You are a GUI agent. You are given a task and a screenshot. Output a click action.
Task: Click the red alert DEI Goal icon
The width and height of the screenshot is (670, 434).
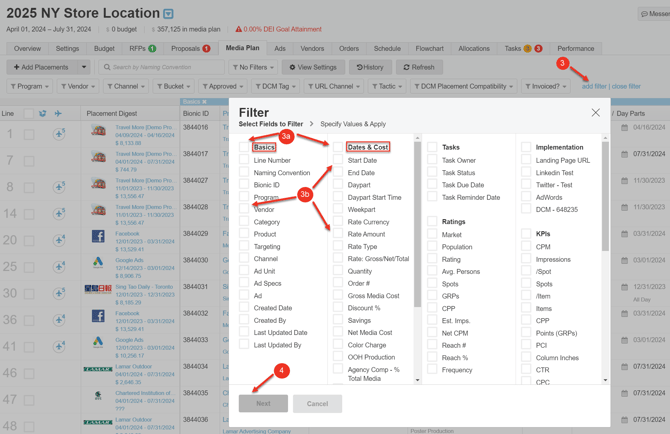(x=238, y=29)
